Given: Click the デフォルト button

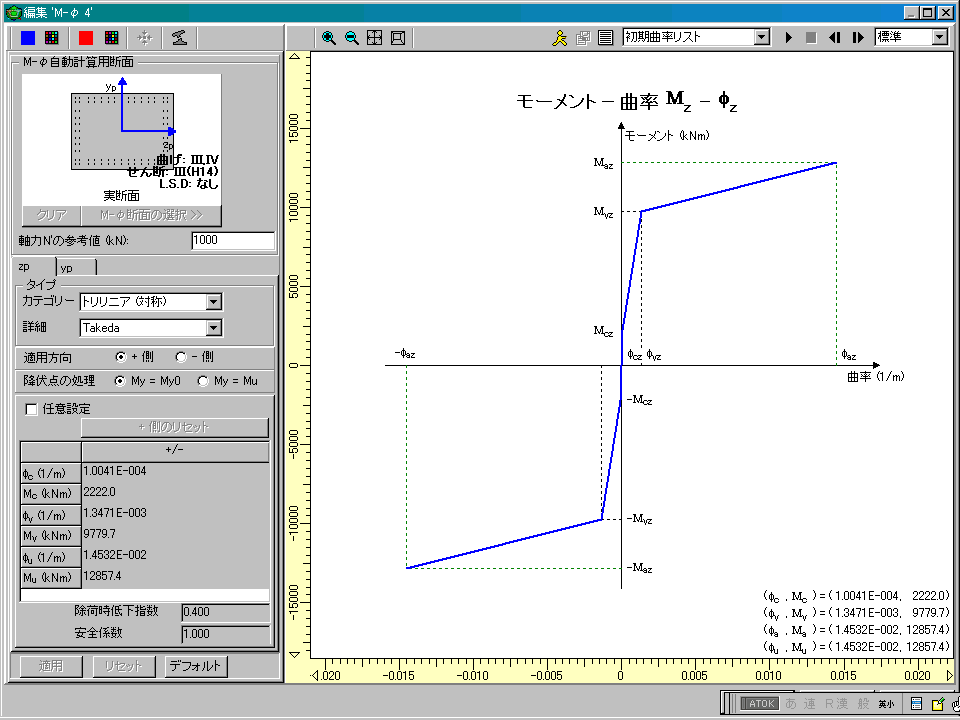Looking at the screenshot, I should pyautogui.click(x=197, y=666).
